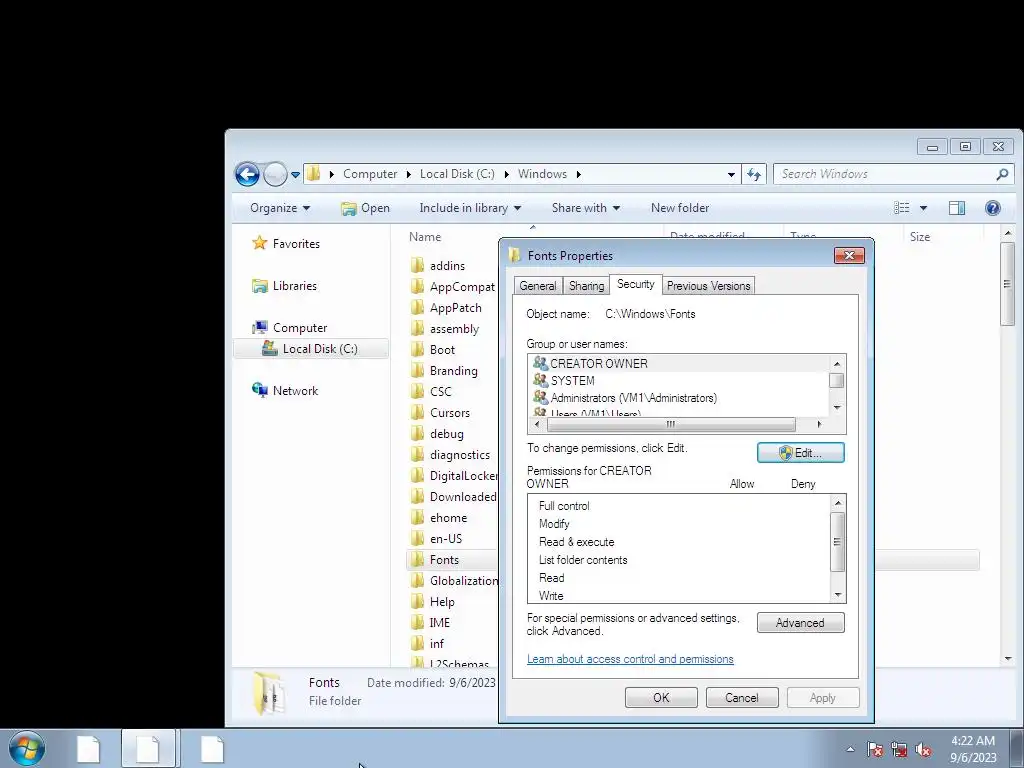The width and height of the screenshot is (1024, 768).
Task: Click the Open toolbar button
Action: tap(365, 208)
